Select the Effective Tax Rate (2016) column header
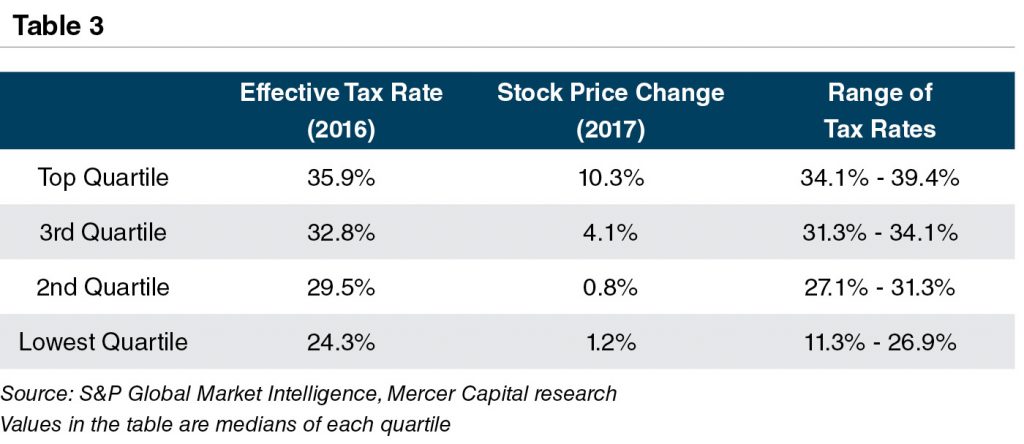Viewport: 1024px width, 444px height. point(341,110)
